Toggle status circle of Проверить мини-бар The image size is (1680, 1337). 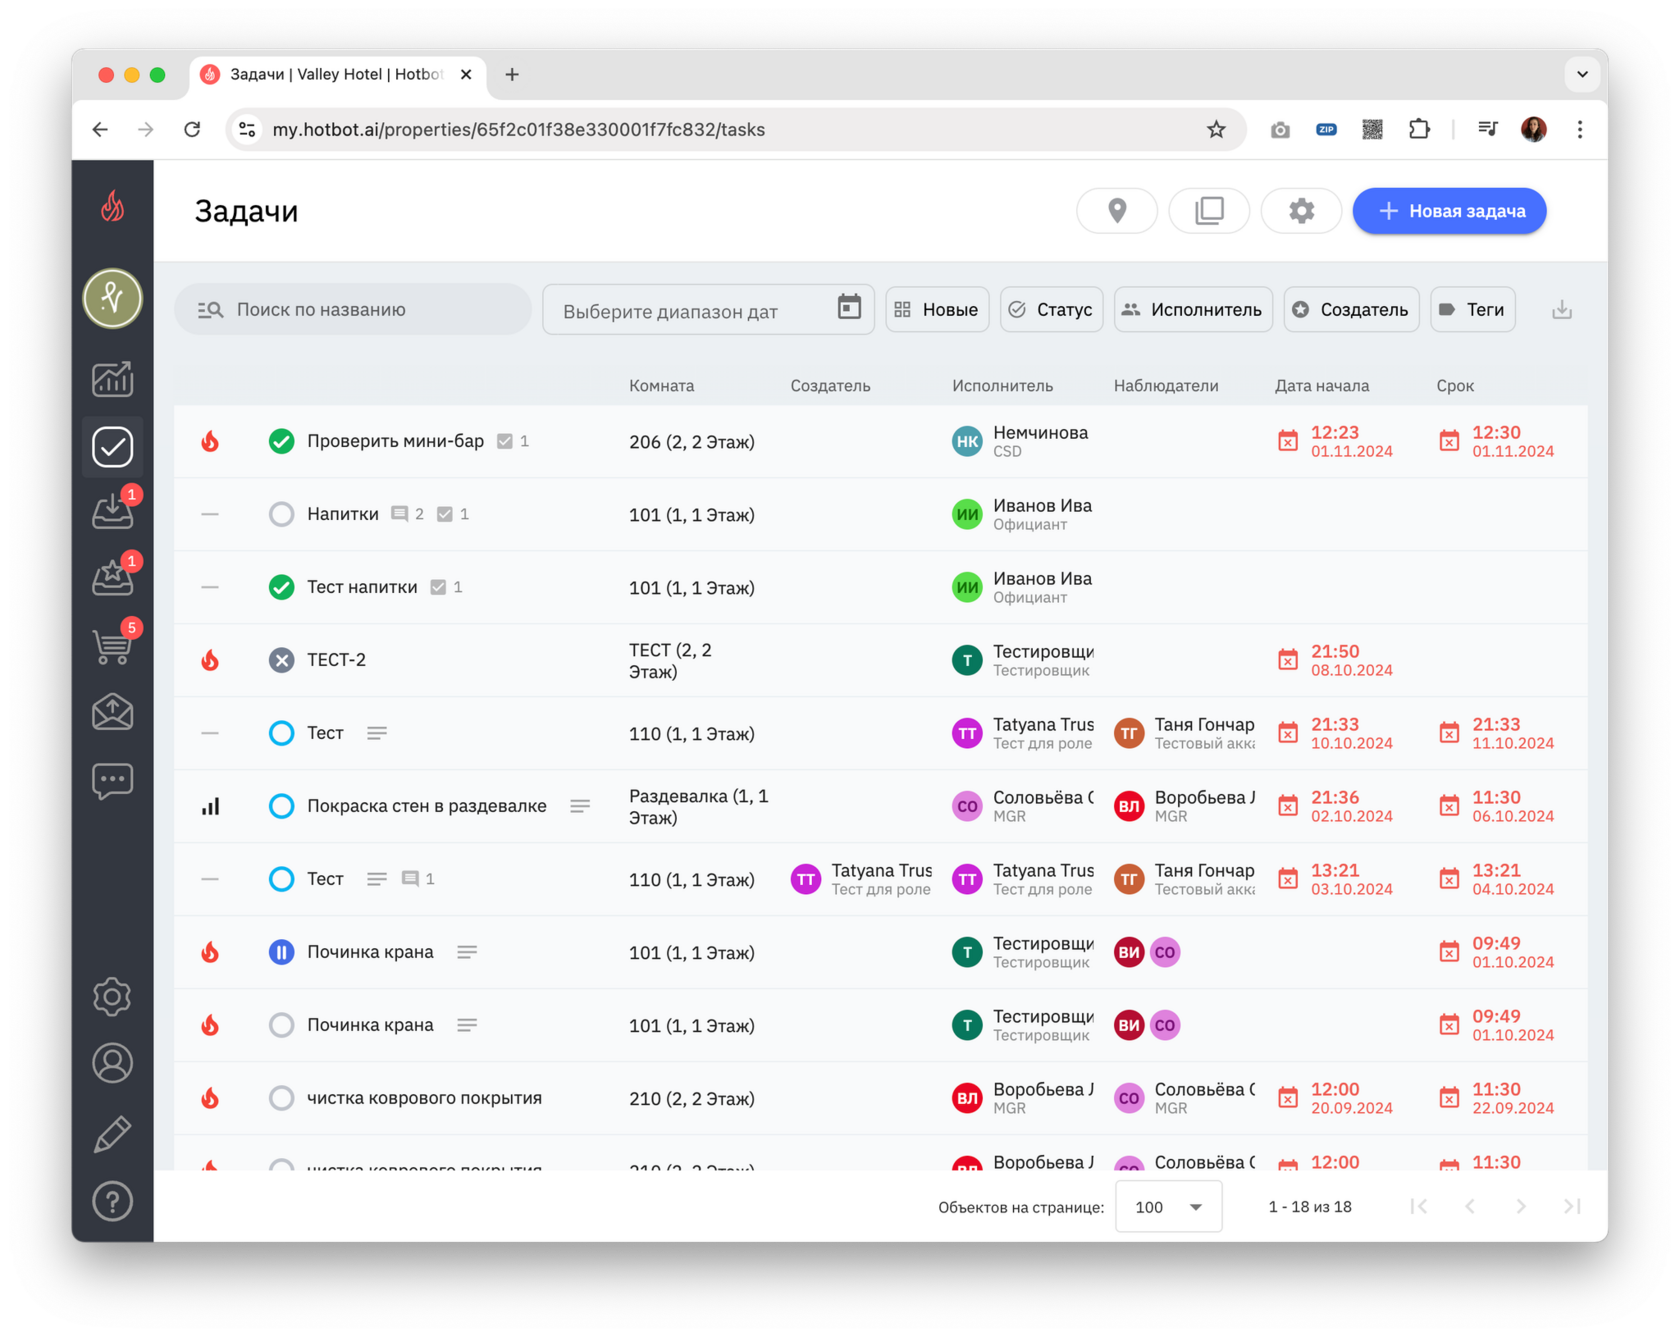tap(281, 441)
